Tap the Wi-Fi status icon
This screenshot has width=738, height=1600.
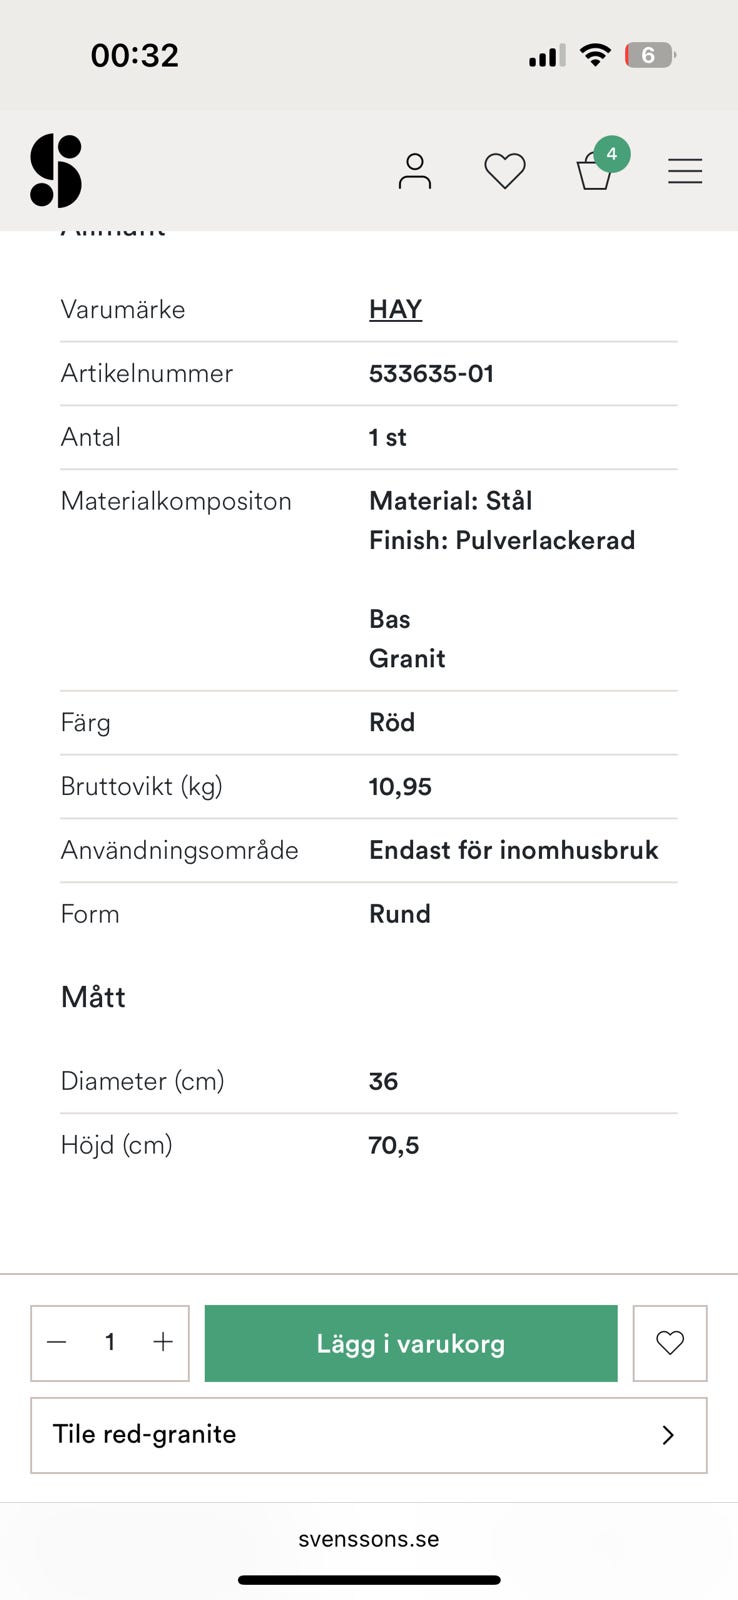(595, 55)
